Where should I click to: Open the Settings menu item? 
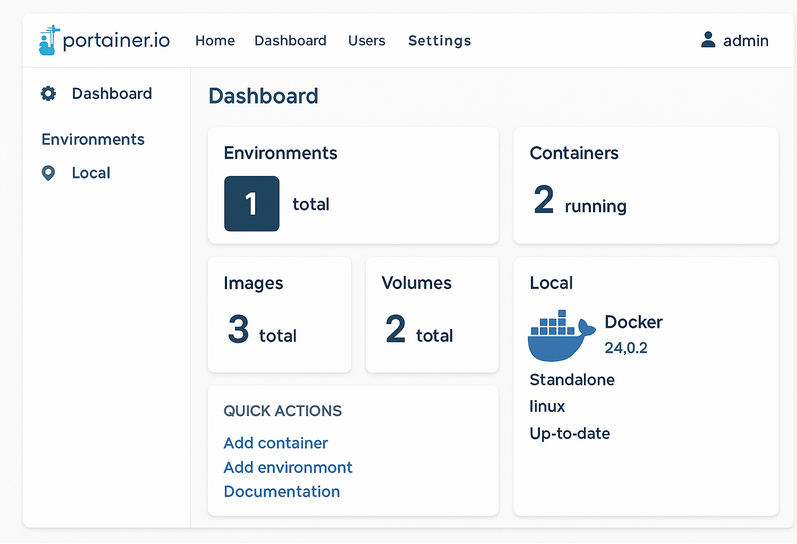pyautogui.click(x=439, y=41)
